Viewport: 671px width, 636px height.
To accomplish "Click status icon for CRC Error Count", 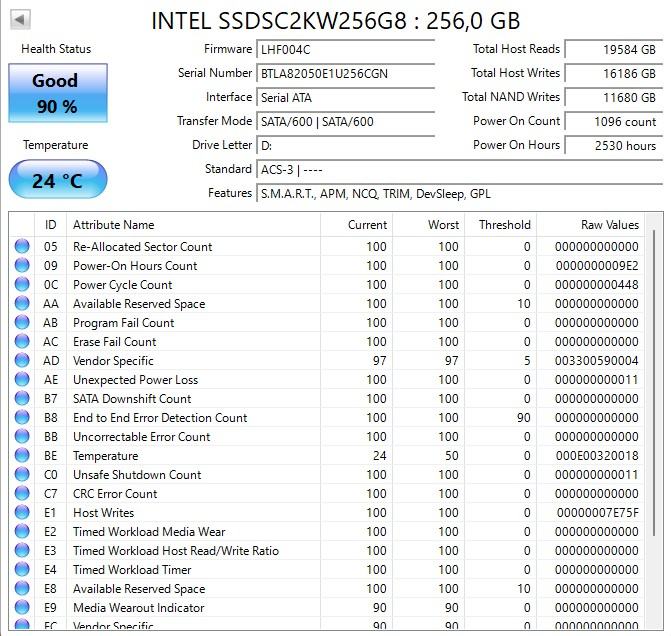I will tap(22, 494).
